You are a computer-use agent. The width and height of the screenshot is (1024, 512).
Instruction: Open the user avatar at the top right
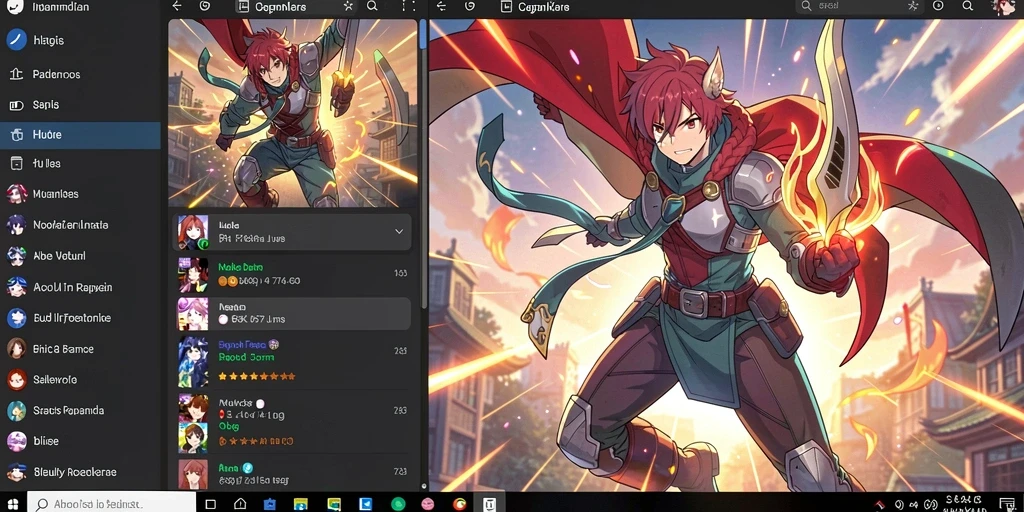tap(1004, 7)
